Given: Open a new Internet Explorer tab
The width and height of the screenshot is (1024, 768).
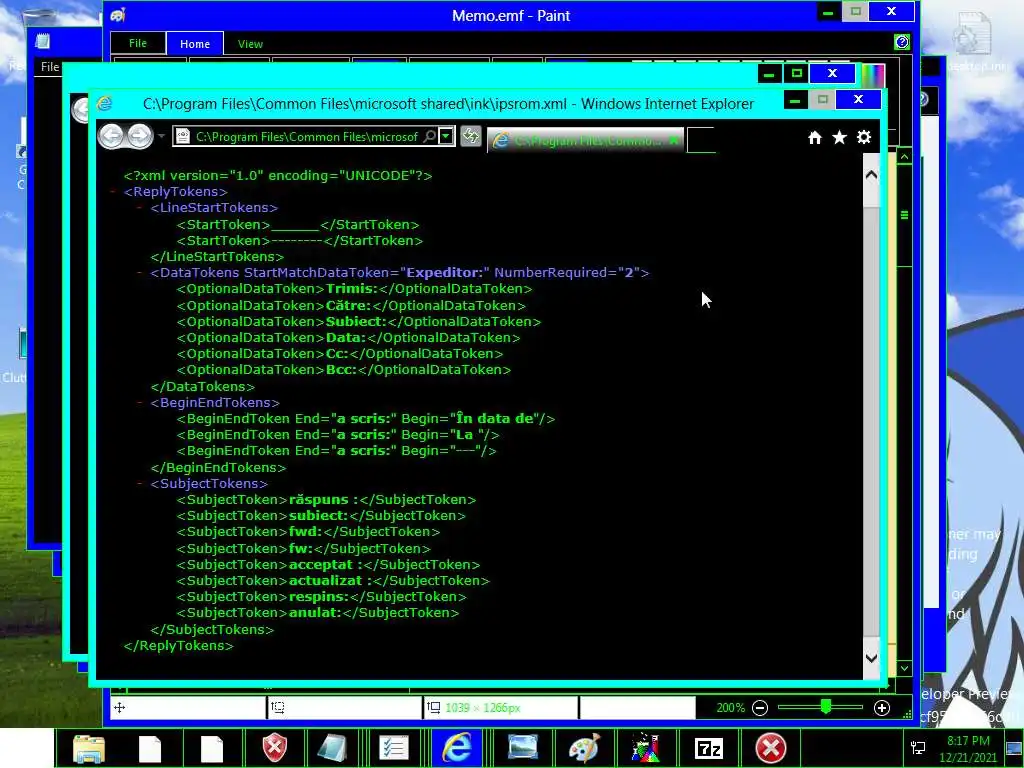Looking at the screenshot, I should (x=701, y=140).
